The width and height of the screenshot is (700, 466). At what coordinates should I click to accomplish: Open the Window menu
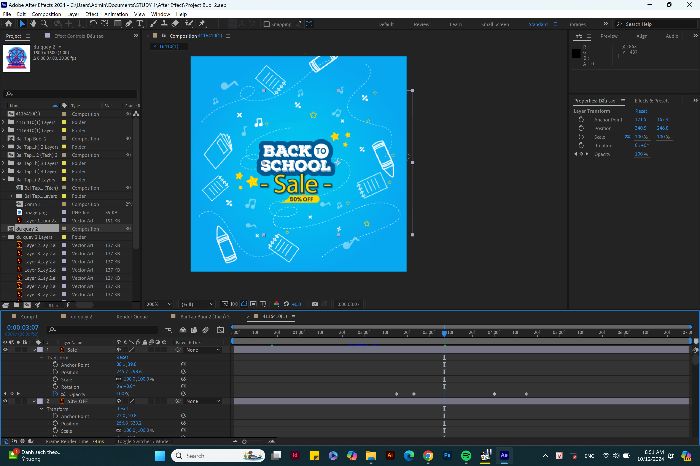[x=160, y=14]
